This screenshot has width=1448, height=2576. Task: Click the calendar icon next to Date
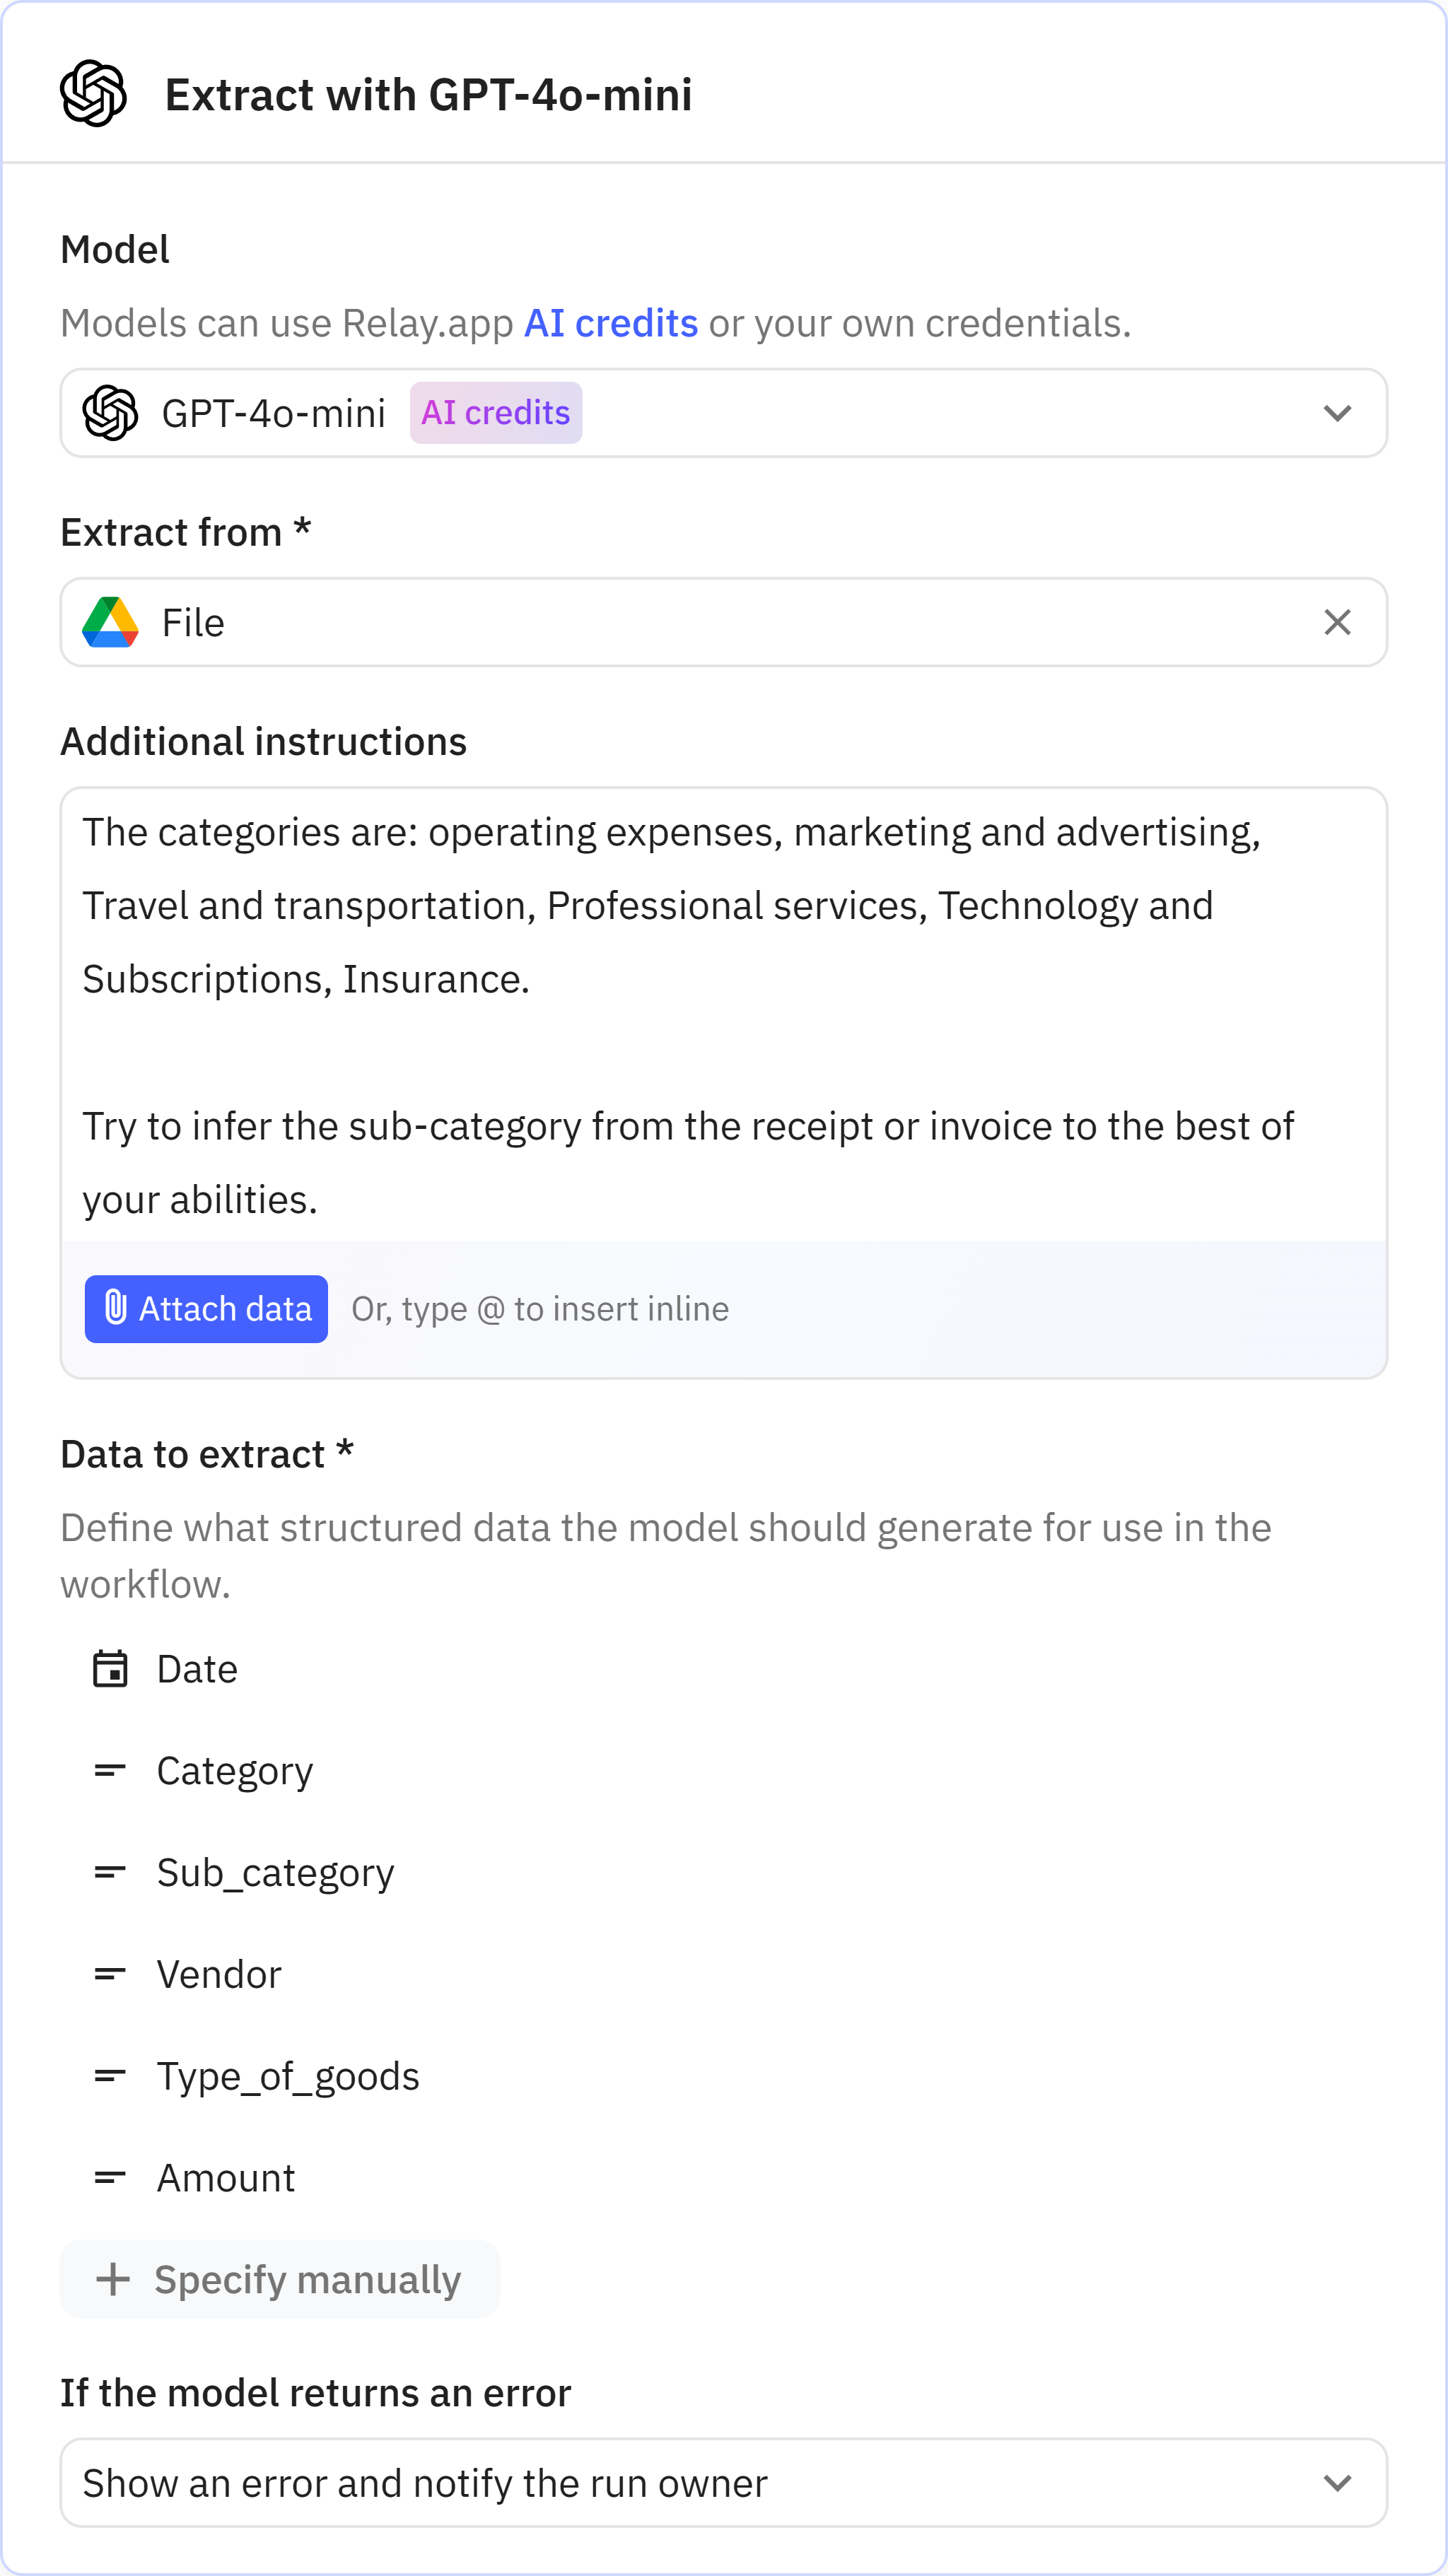[x=110, y=1669]
